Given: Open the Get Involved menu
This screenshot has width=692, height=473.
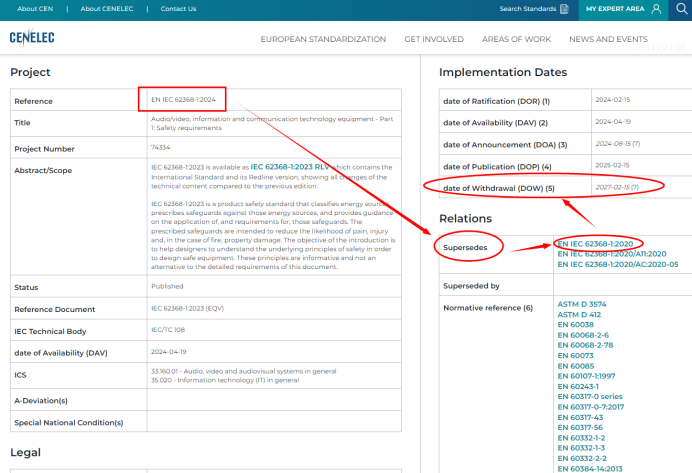Looking at the screenshot, I should coord(434,39).
